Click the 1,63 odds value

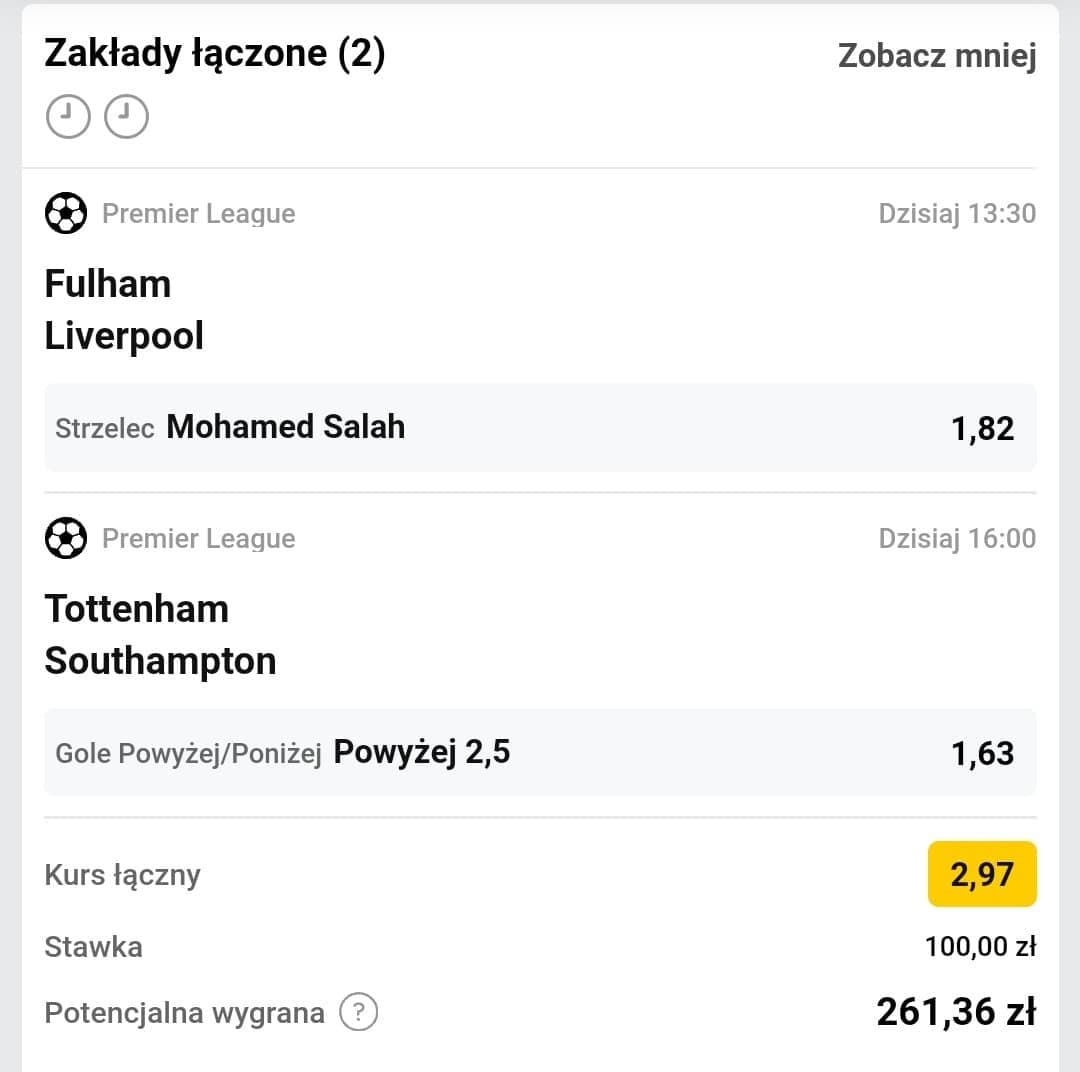(982, 753)
